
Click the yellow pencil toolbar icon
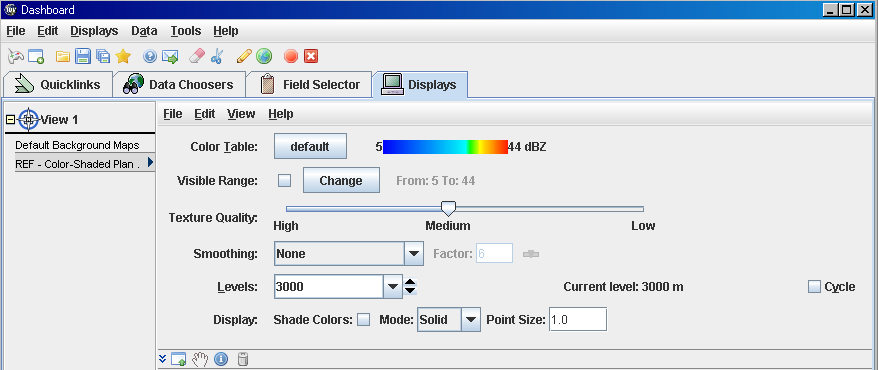coord(244,56)
